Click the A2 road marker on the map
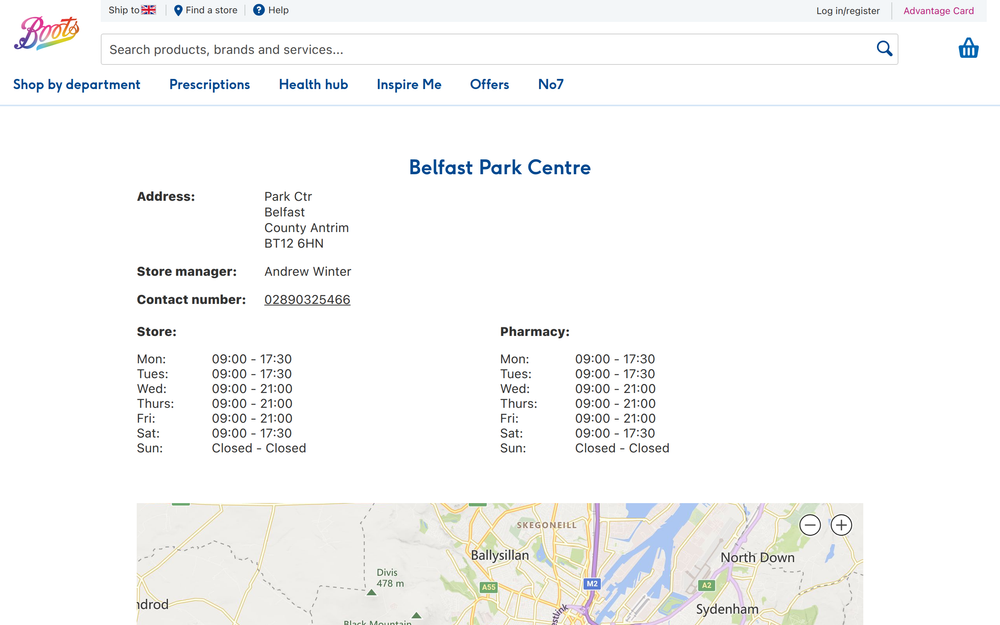Viewport: 1000px width, 625px height. 706,585
